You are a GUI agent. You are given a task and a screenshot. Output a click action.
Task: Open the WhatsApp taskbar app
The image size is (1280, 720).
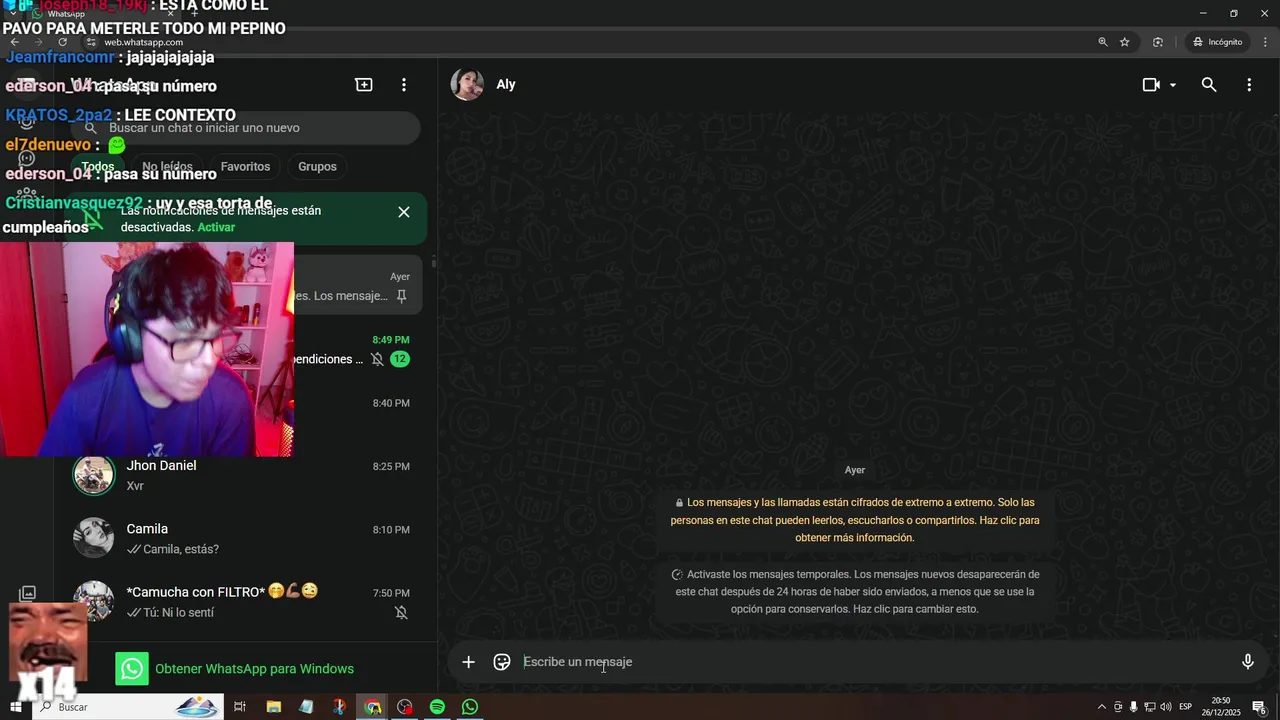[x=470, y=707]
